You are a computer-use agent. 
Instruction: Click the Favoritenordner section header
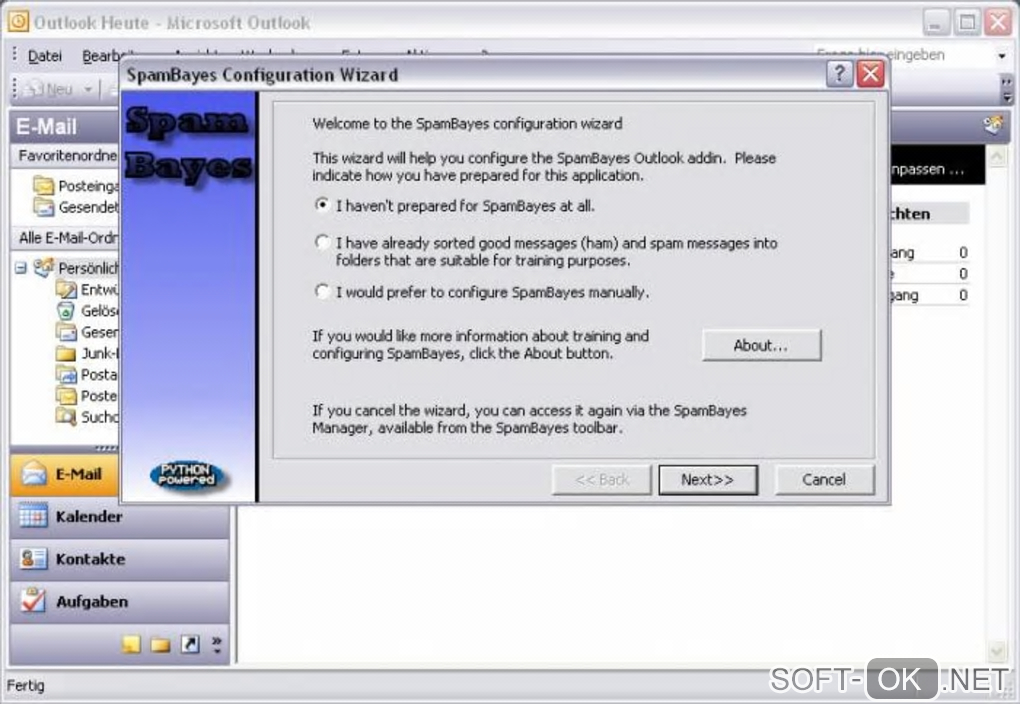(65, 156)
